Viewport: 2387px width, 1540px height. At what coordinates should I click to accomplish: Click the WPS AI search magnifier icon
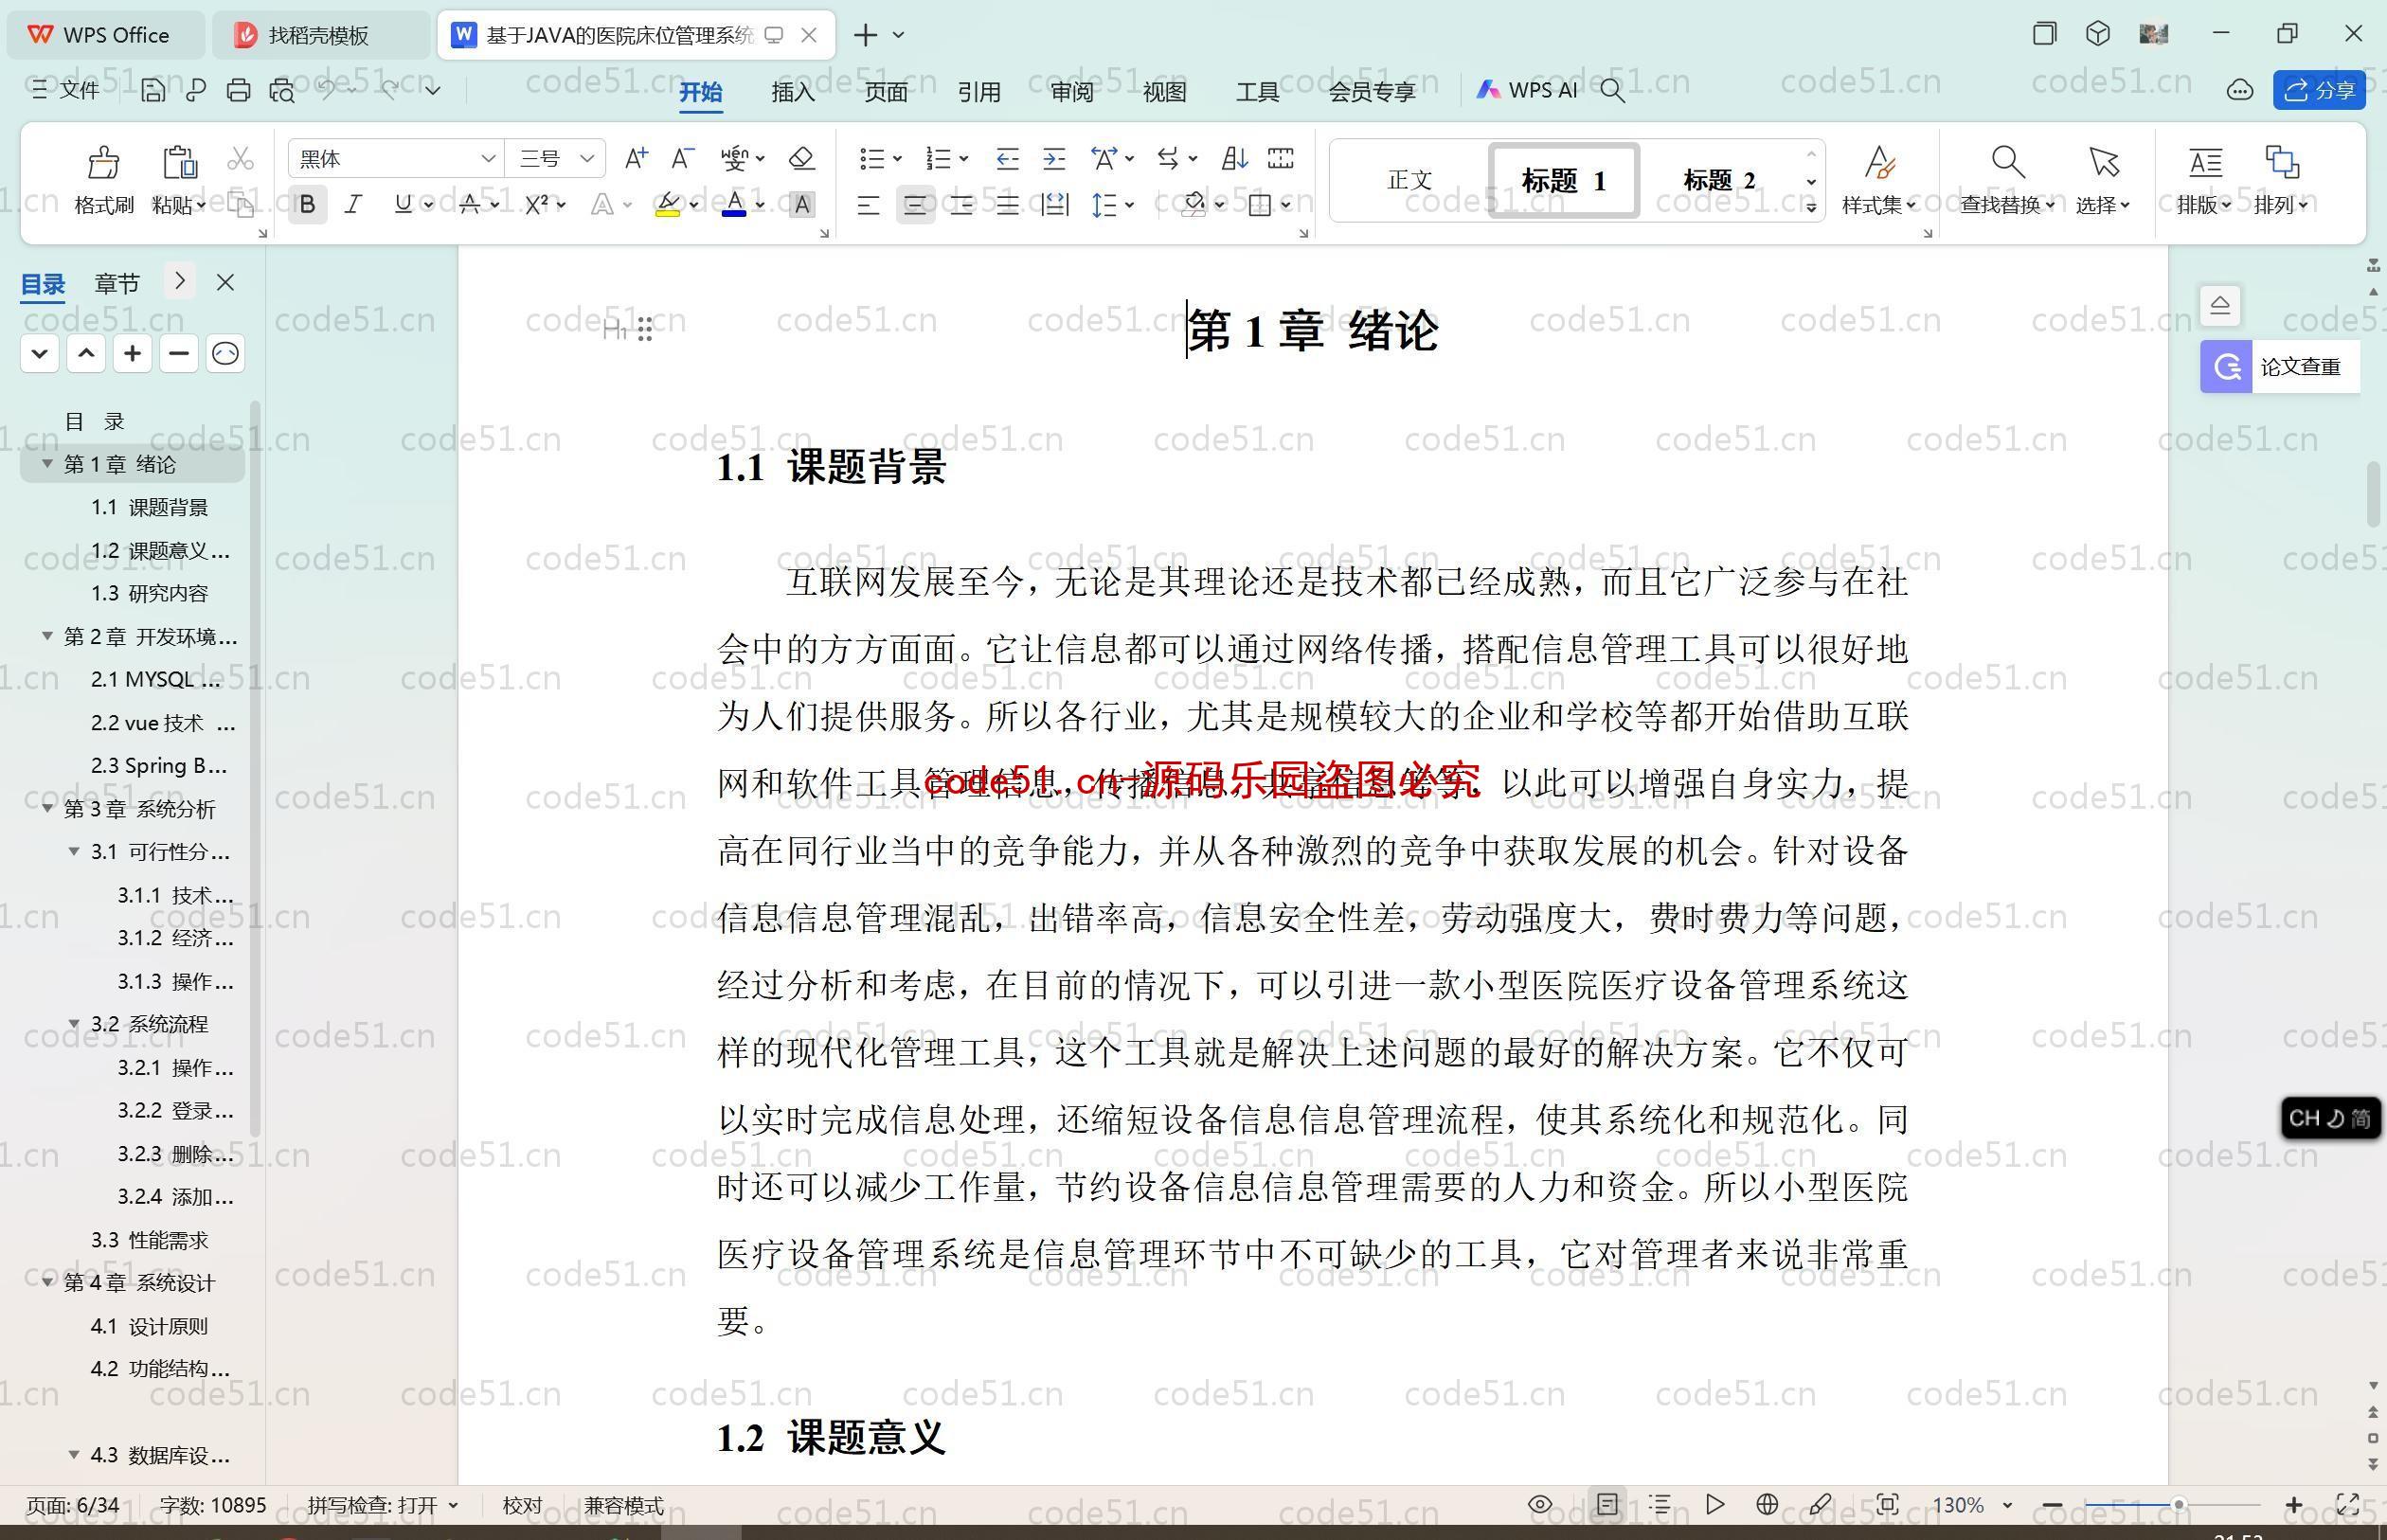1612,91
